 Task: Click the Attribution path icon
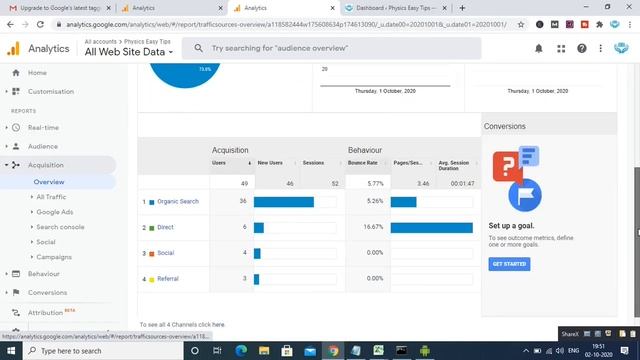[x=16, y=313]
